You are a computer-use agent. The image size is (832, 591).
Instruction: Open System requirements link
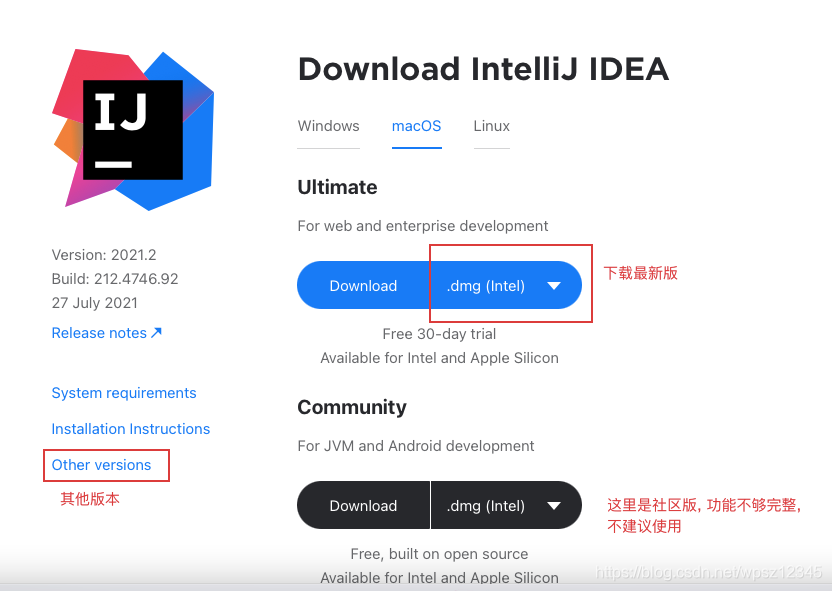click(x=124, y=393)
